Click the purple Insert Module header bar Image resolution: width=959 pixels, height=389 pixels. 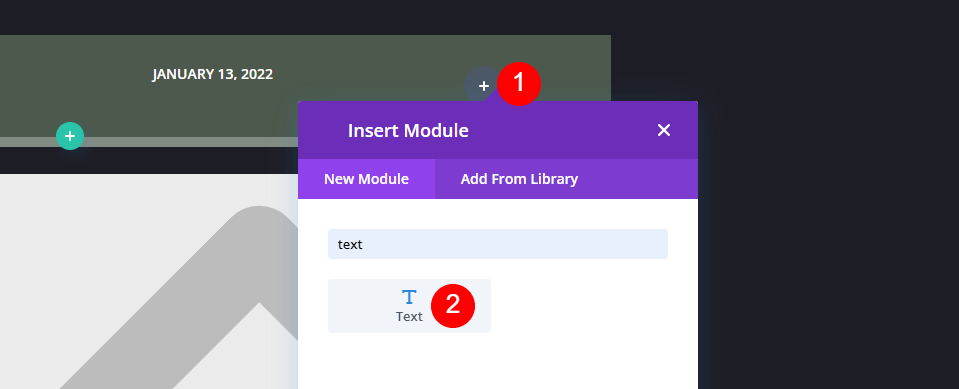498,130
